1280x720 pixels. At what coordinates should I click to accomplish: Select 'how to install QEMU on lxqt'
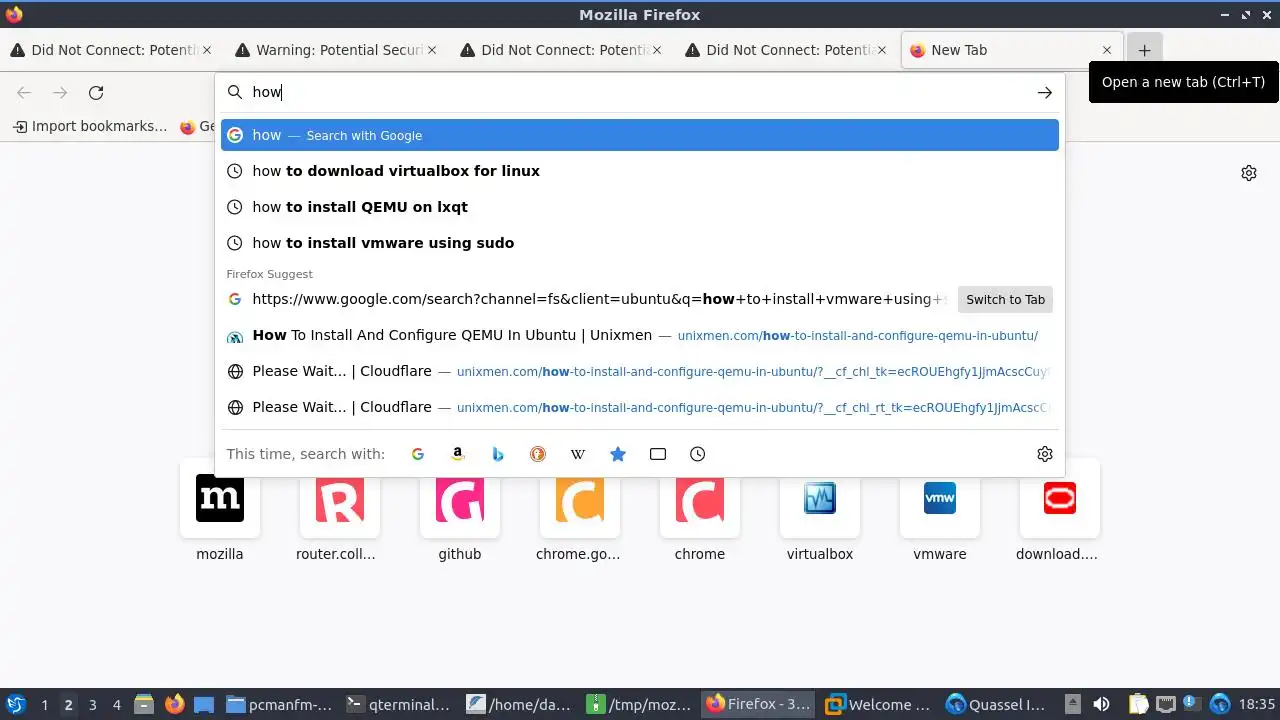(x=640, y=207)
